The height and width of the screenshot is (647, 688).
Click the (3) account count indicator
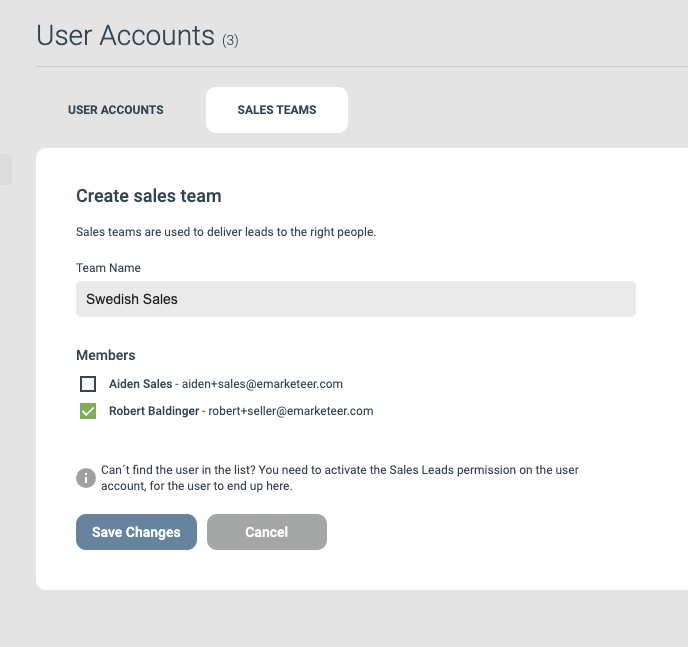pos(230,41)
